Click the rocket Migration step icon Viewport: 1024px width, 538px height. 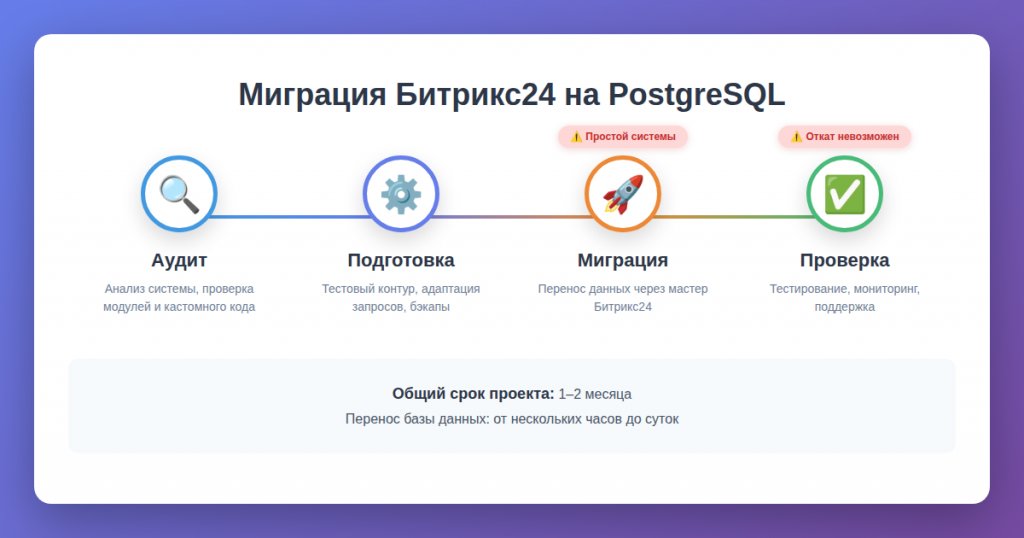pos(622,194)
